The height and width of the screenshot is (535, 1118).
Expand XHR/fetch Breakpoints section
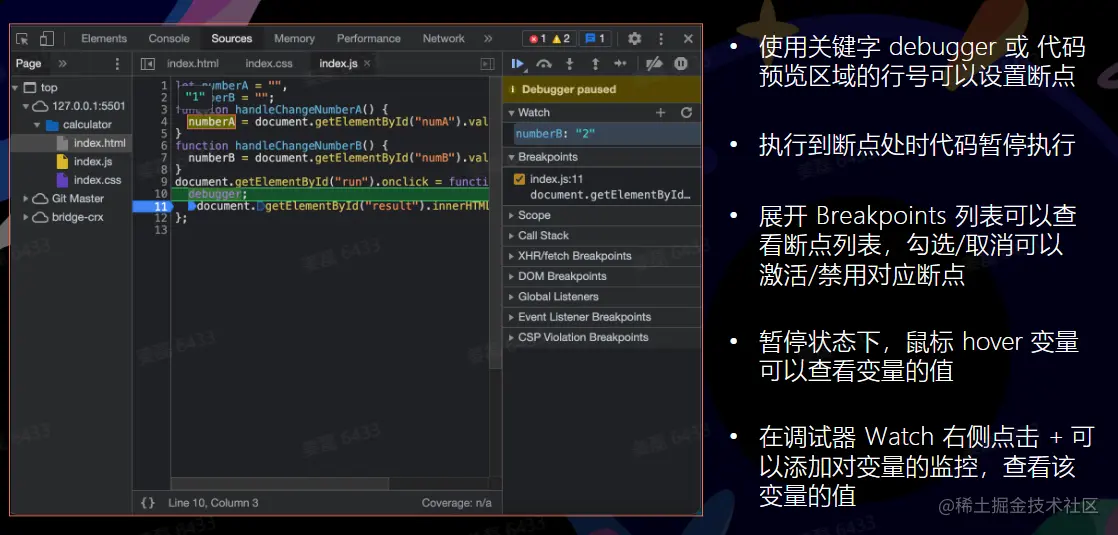point(575,256)
